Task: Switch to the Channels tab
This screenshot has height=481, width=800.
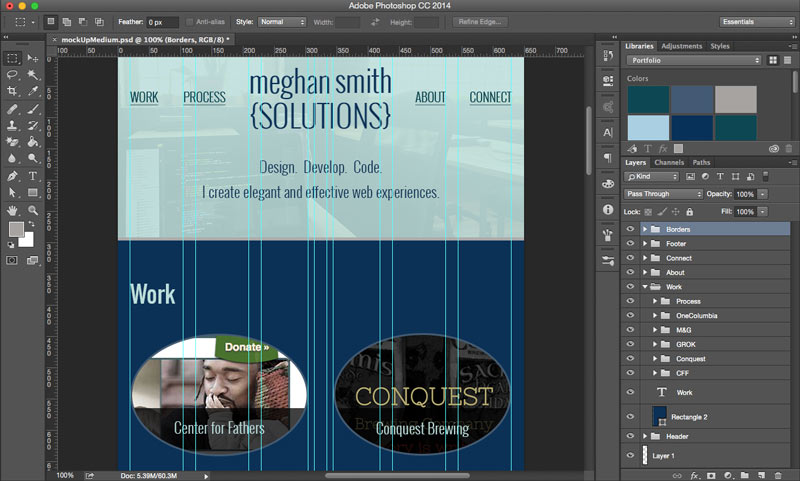Action: pos(669,162)
